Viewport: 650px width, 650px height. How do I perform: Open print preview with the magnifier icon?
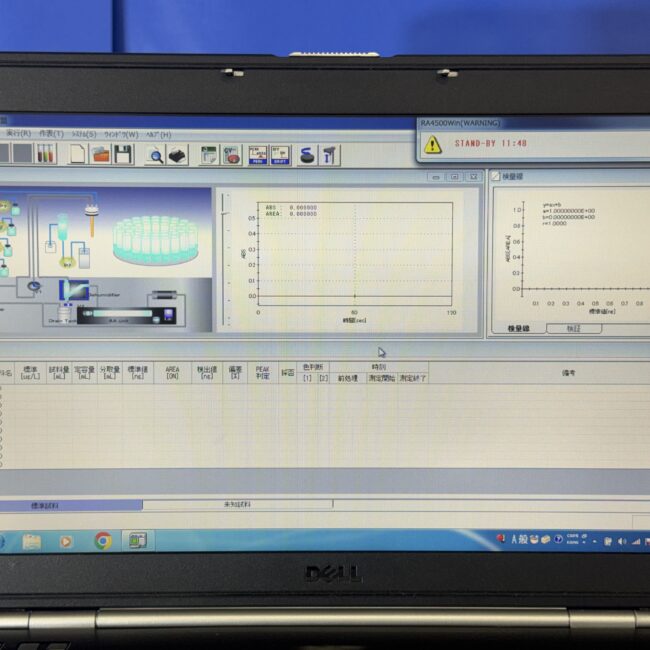pyautogui.click(x=155, y=154)
